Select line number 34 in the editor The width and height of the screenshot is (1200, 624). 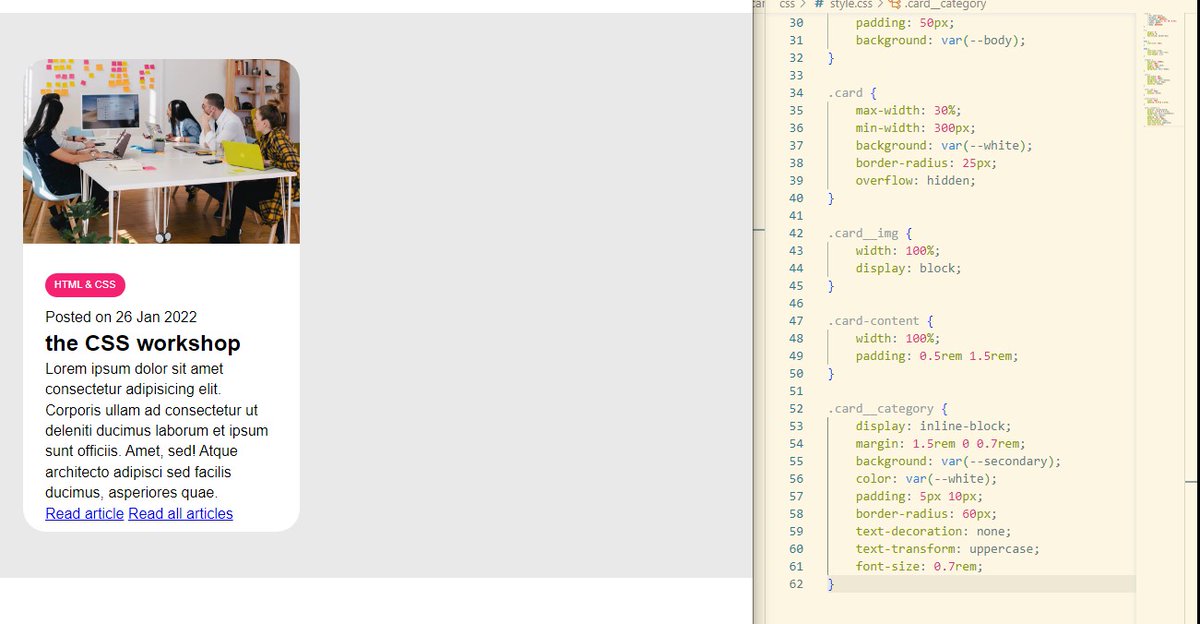coord(795,92)
